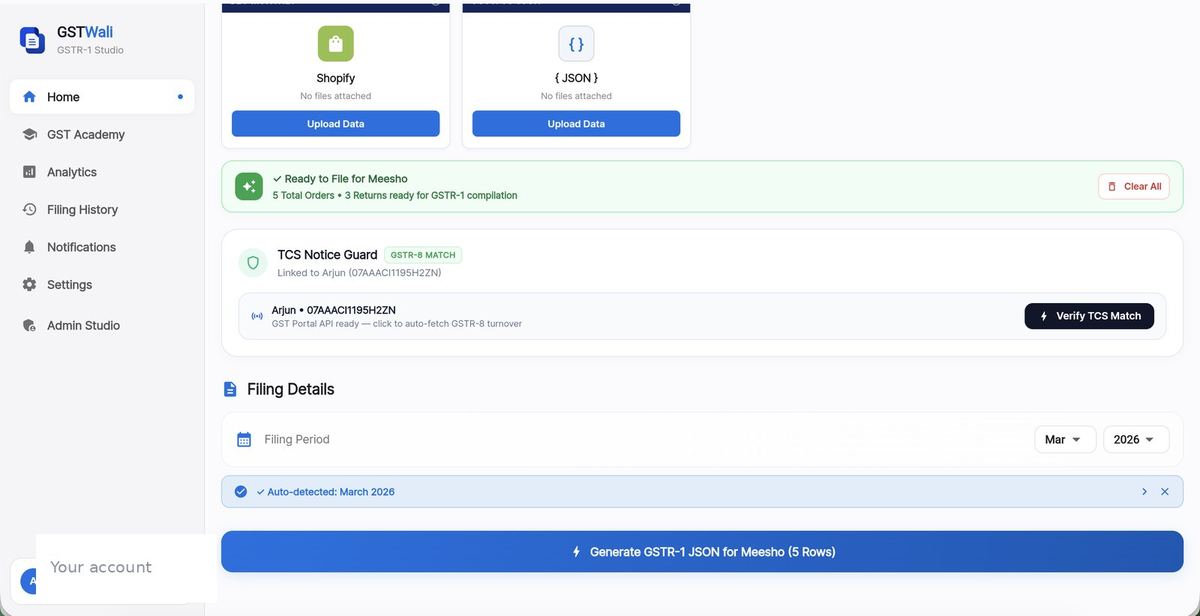Click the green sparkle Ready to File icon
The width and height of the screenshot is (1200, 616).
(249, 187)
